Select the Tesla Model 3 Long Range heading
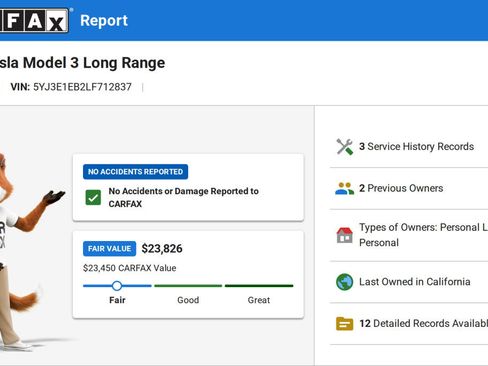 (x=82, y=63)
